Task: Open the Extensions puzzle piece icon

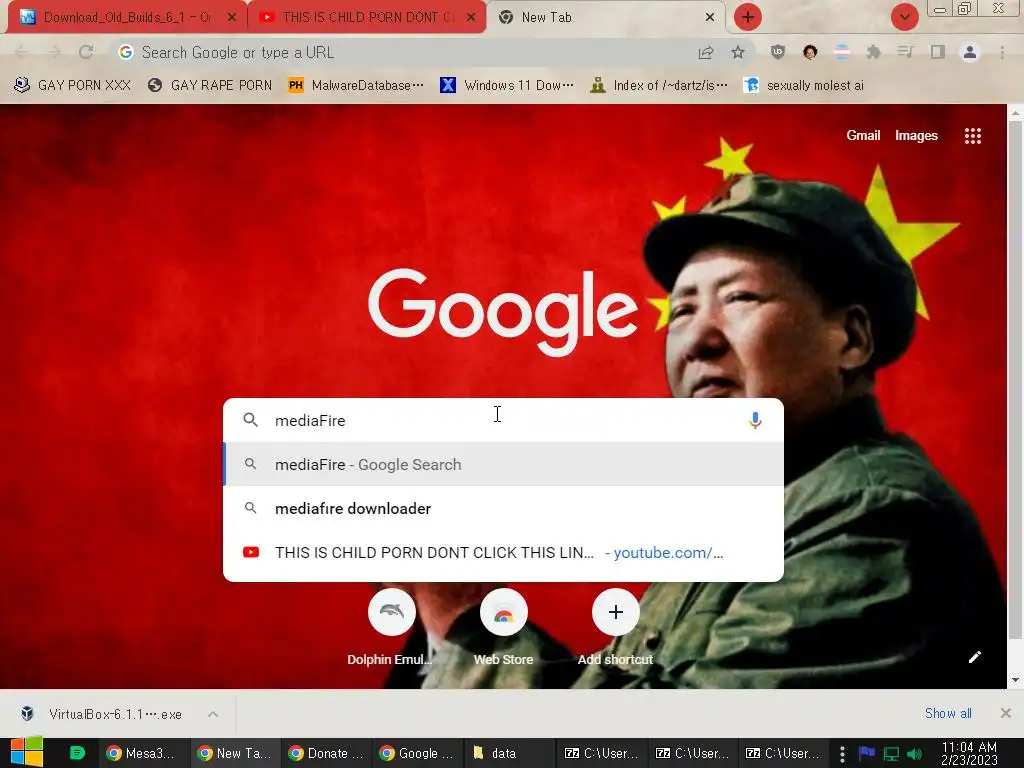Action: (x=873, y=53)
